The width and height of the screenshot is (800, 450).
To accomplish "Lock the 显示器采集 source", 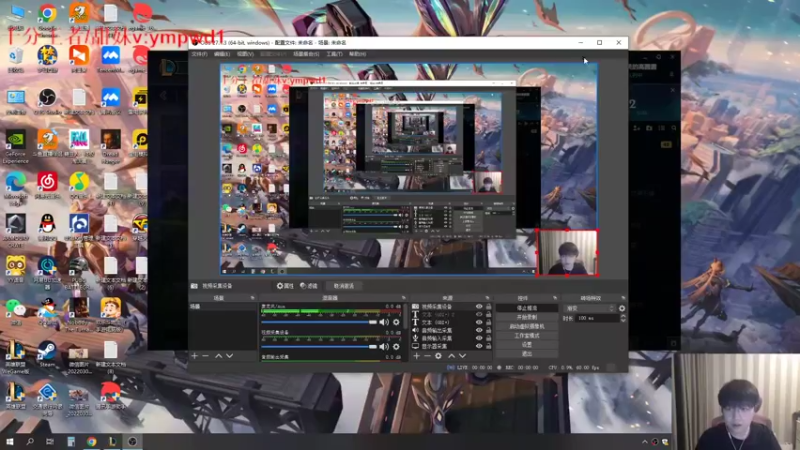I will 488,346.
